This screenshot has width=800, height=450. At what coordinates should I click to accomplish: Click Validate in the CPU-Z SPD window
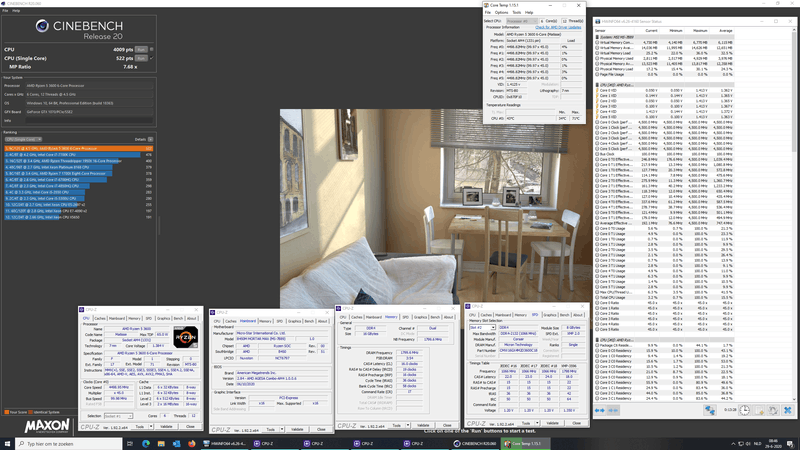(552, 423)
